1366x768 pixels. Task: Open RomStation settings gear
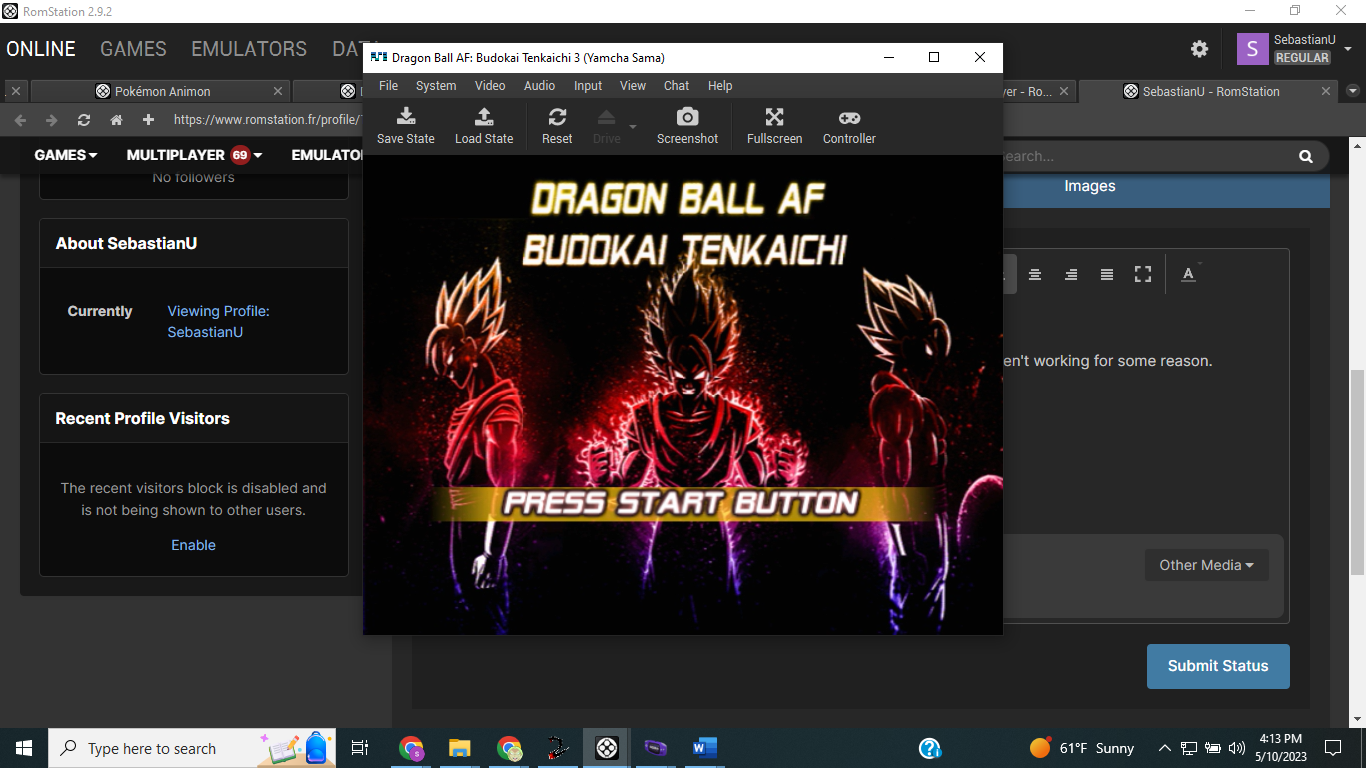click(x=1199, y=49)
